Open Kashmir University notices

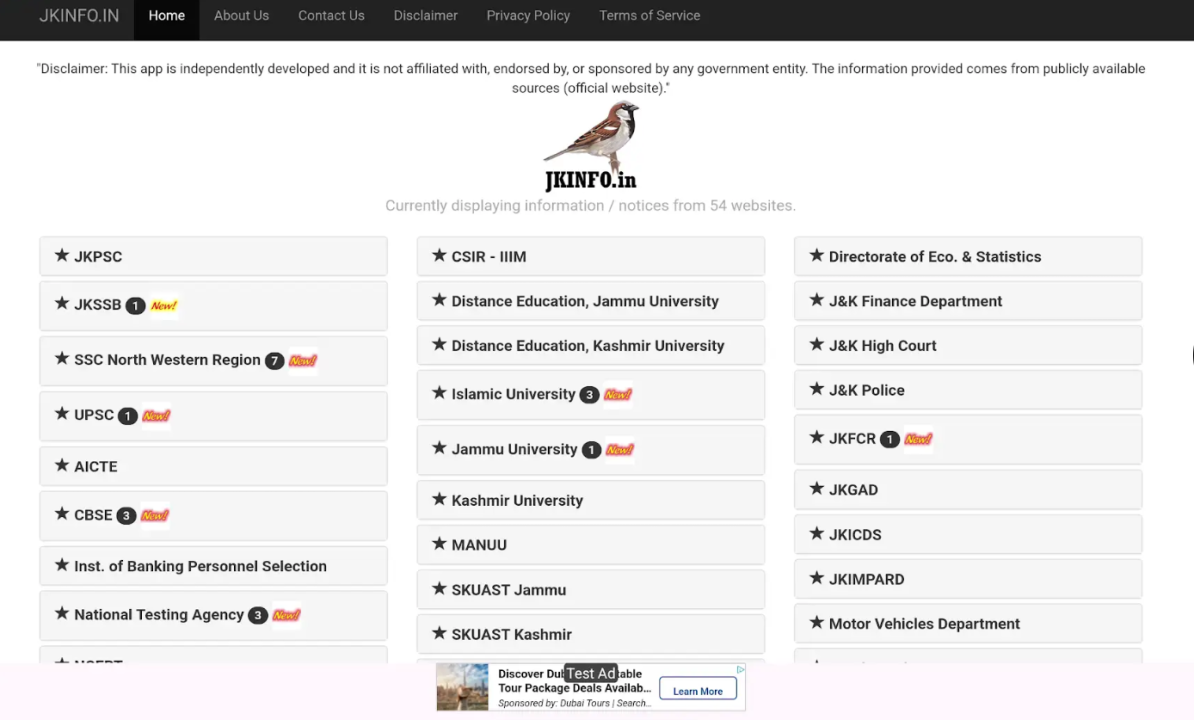pyautogui.click(x=591, y=500)
